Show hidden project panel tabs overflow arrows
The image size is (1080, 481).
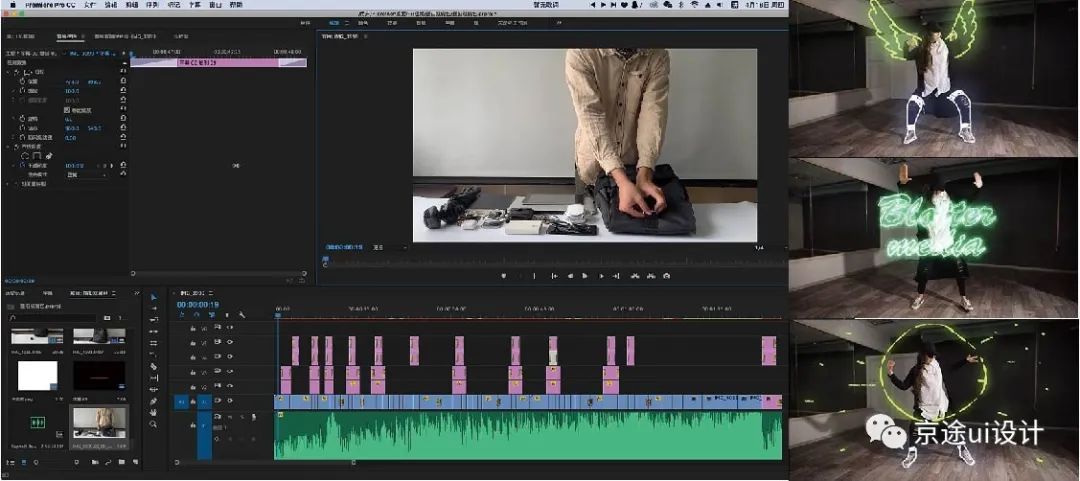pyautogui.click(x=136, y=293)
